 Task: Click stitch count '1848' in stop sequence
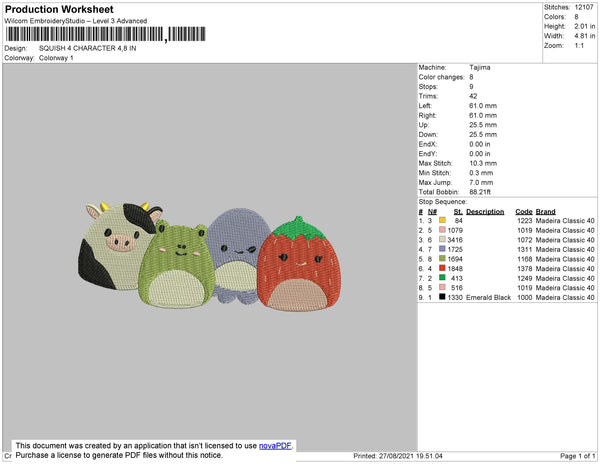[455, 269]
